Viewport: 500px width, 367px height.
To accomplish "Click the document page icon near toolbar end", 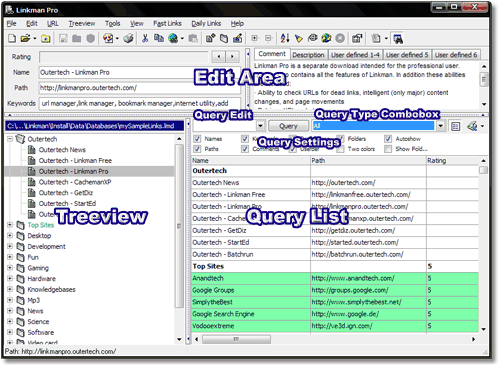I will tap(376, 39).
